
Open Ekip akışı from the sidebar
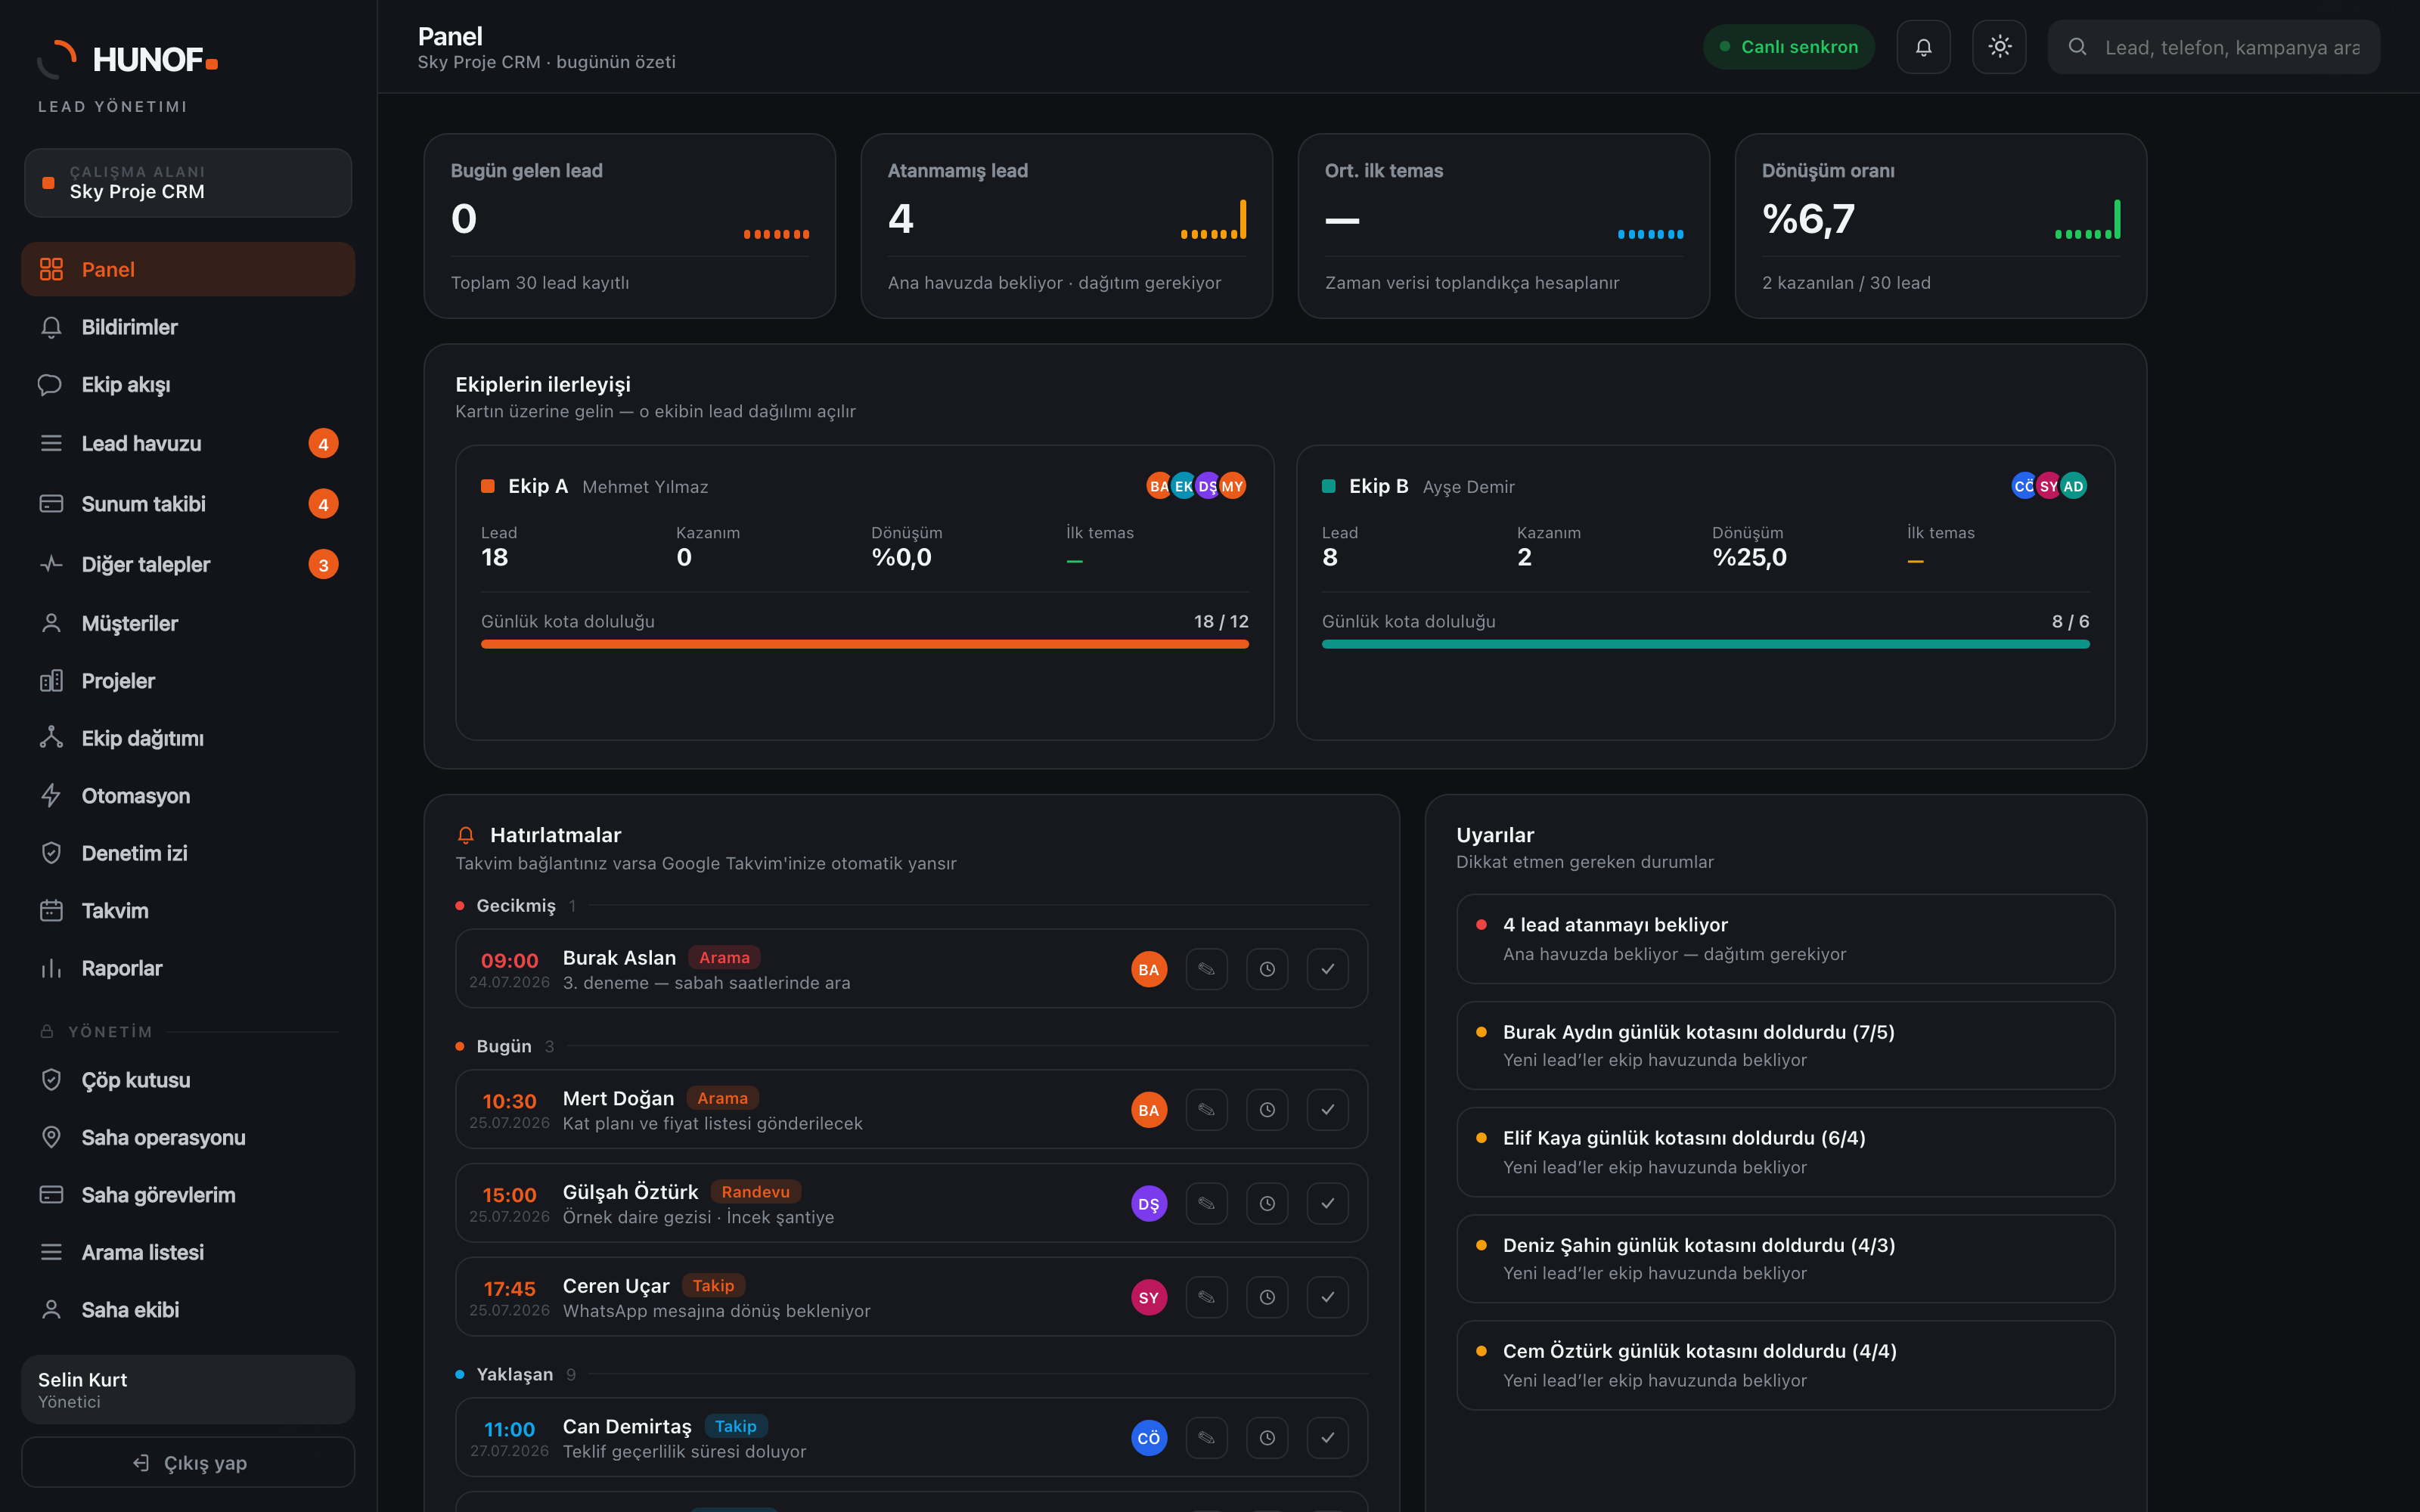point(188,385)
